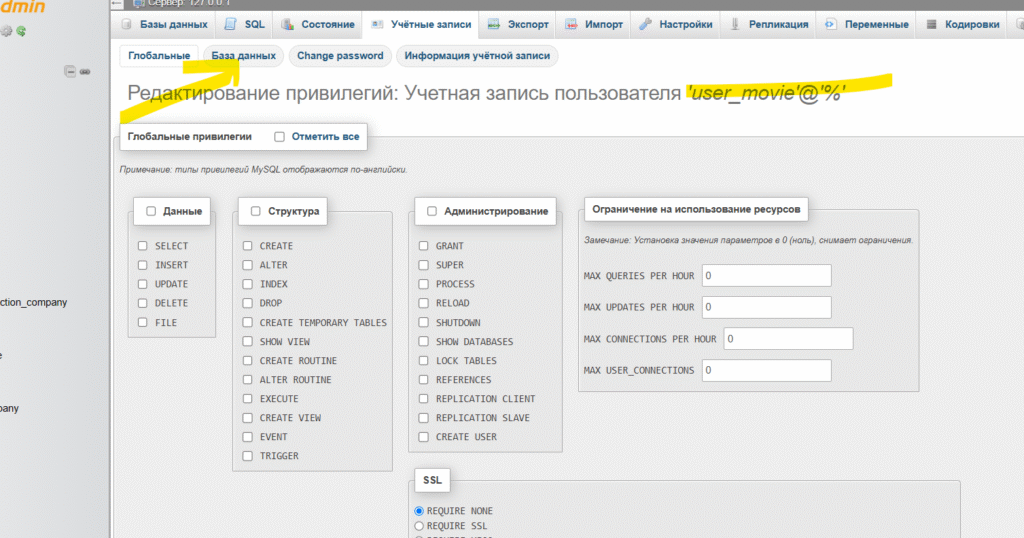The height and width of the screenshot is (538, 1024).
Task: Check the CREATE USER checkbox
Action: point(423,437)
